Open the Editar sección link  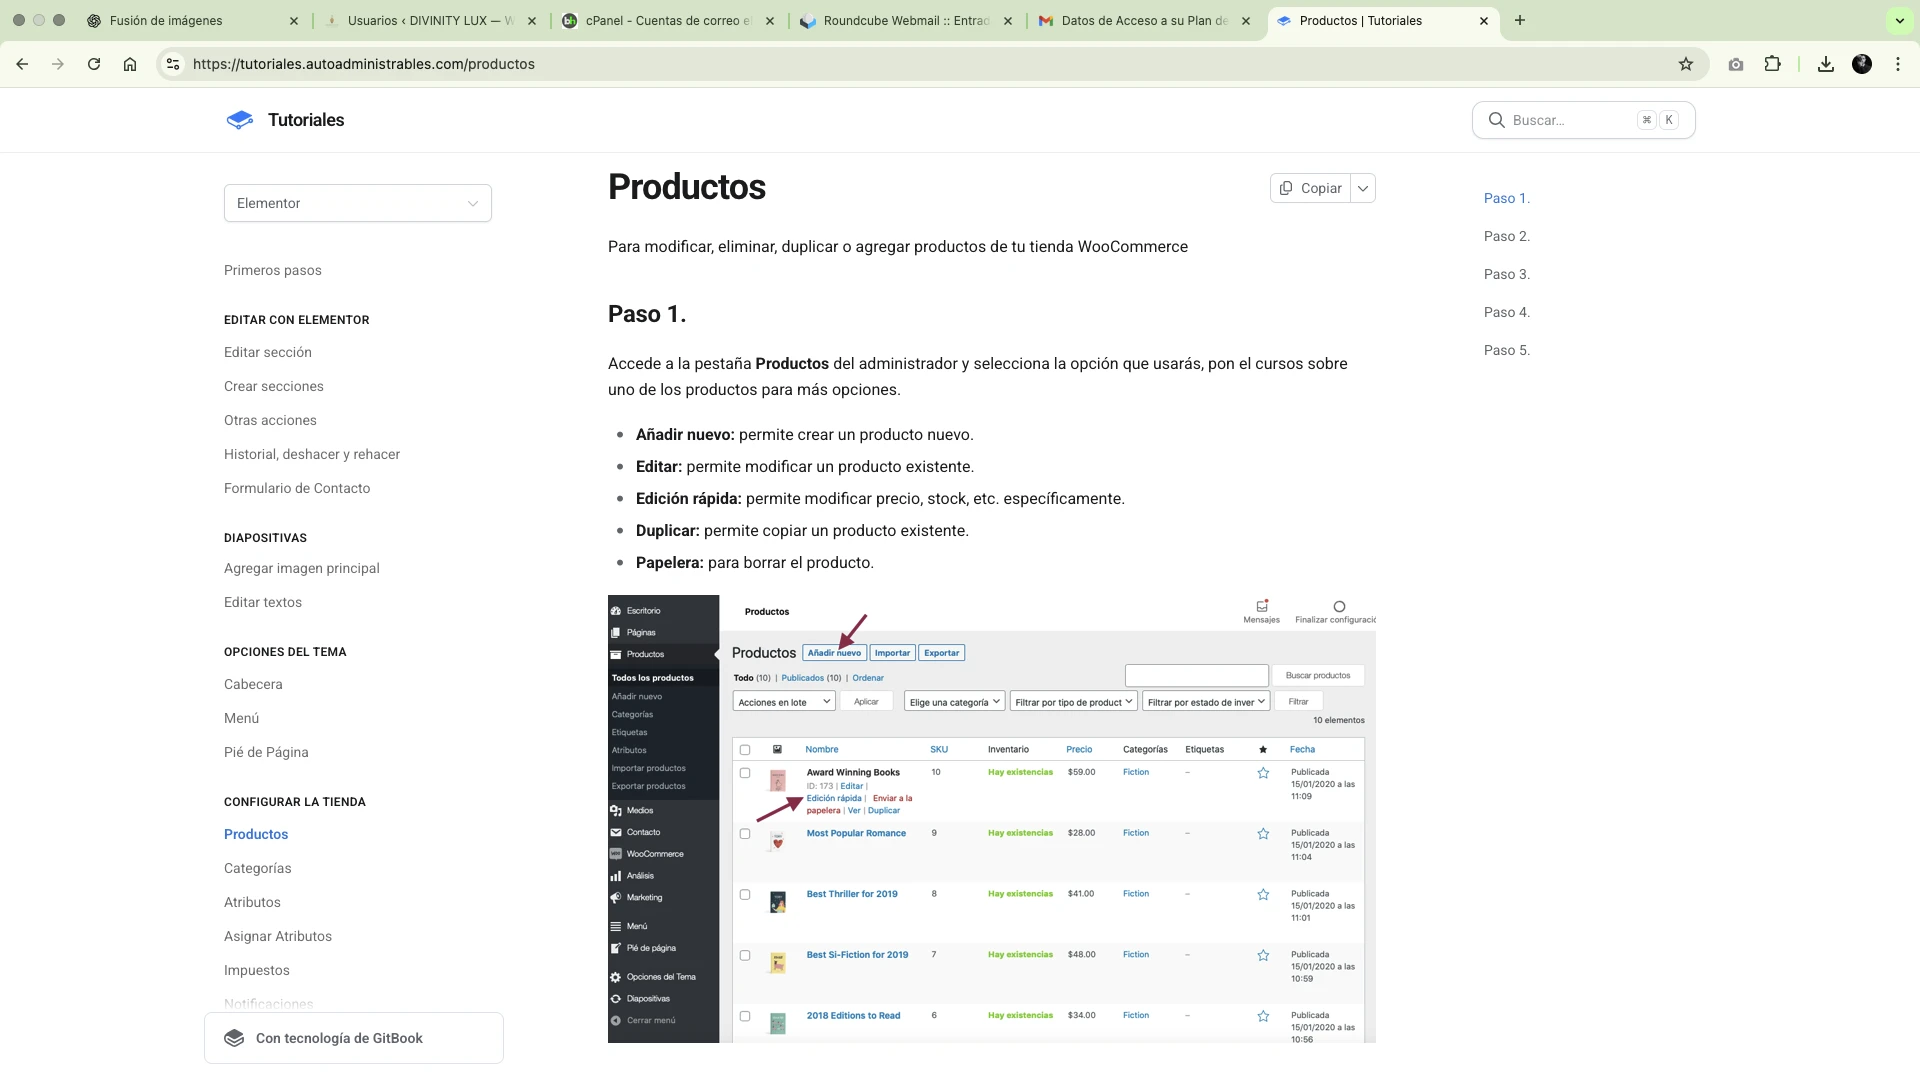click(x=268, y=352)
